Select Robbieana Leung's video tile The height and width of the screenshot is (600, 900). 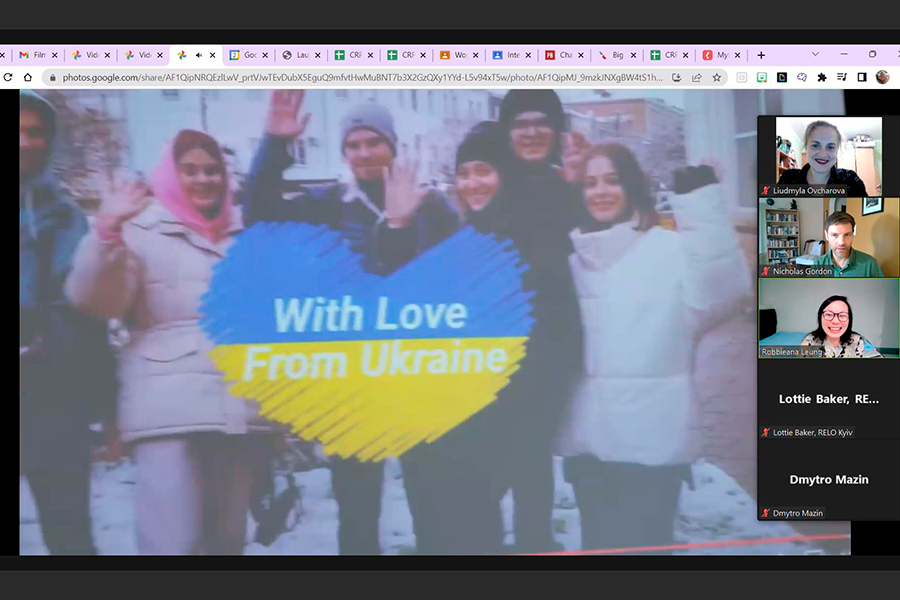(829, 318)
